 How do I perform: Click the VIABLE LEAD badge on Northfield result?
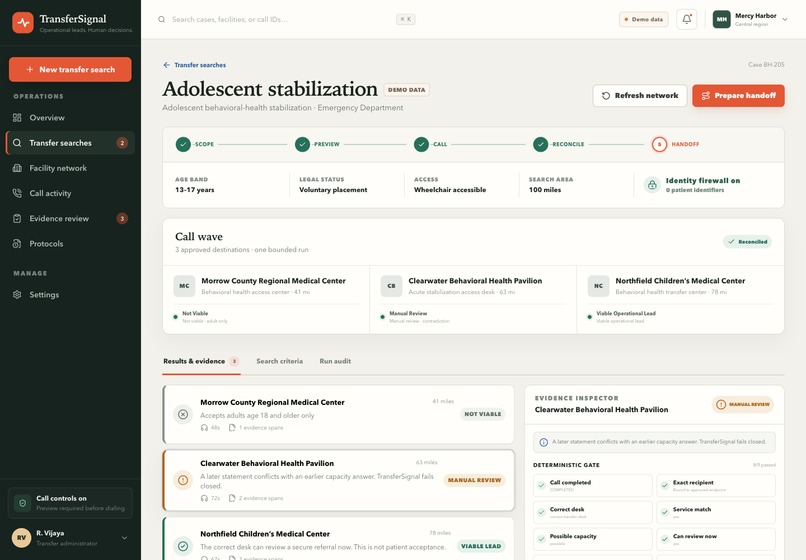click(x=481, y=546)
